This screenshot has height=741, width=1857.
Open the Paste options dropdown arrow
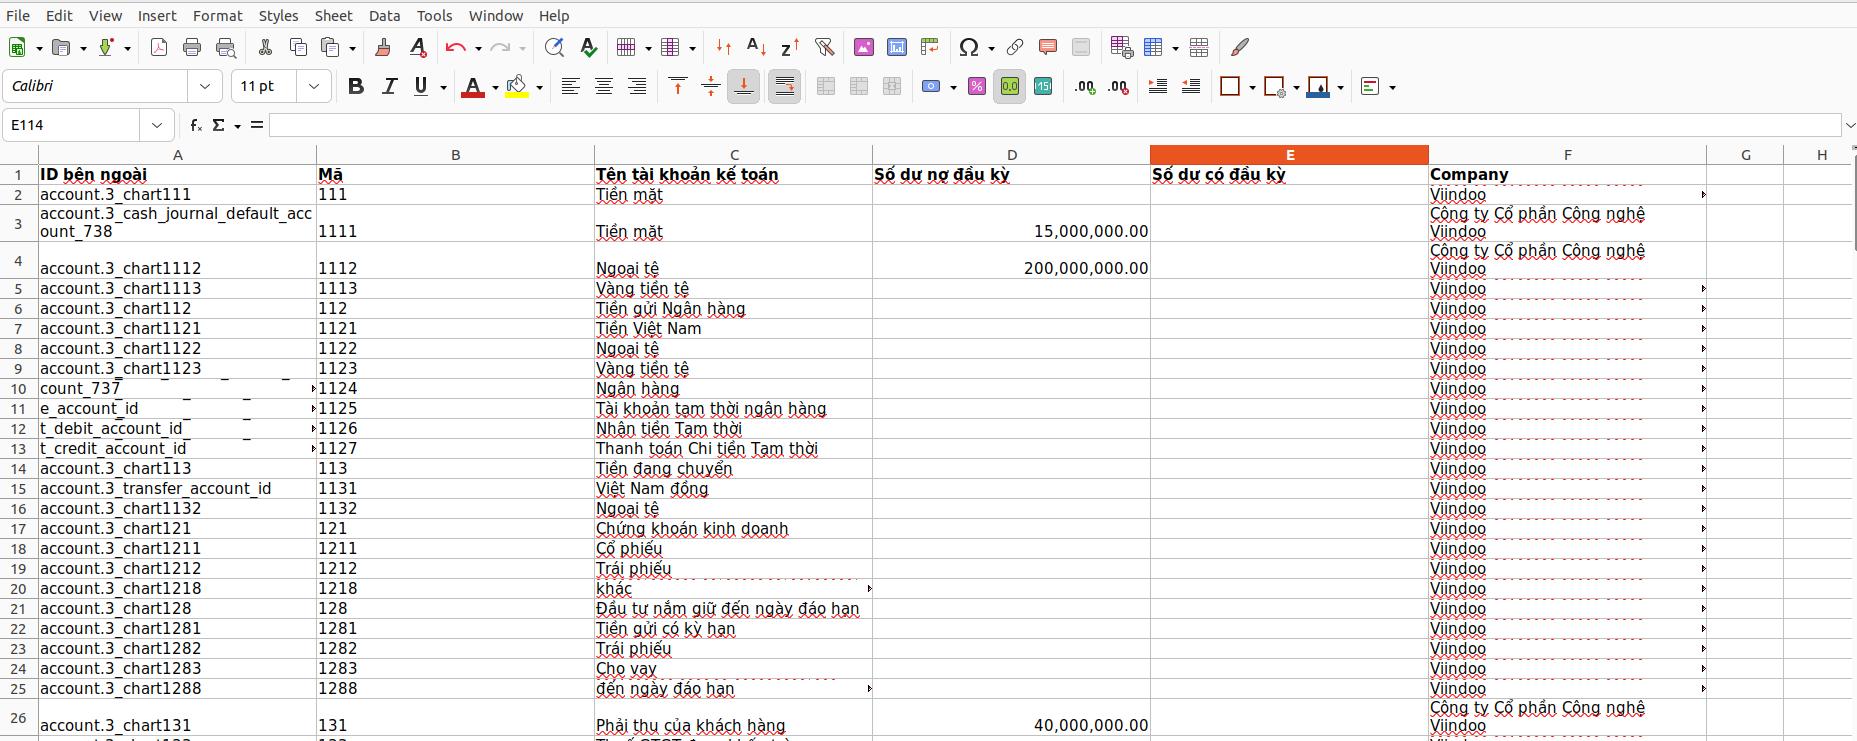[353, 48]
